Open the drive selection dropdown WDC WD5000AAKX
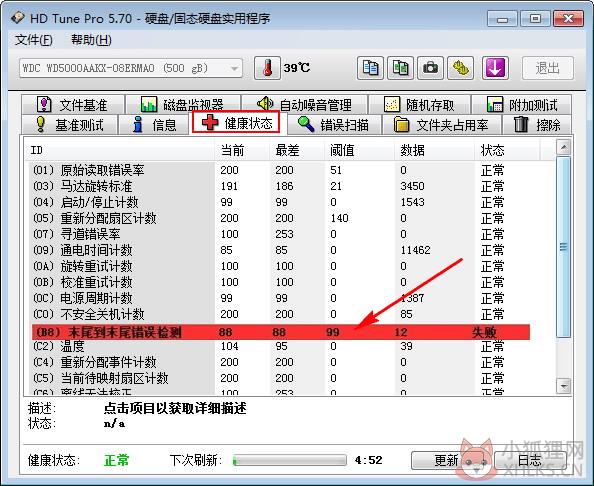The width and height of the screenshot is (594, 486). click(x=131, y=68)
